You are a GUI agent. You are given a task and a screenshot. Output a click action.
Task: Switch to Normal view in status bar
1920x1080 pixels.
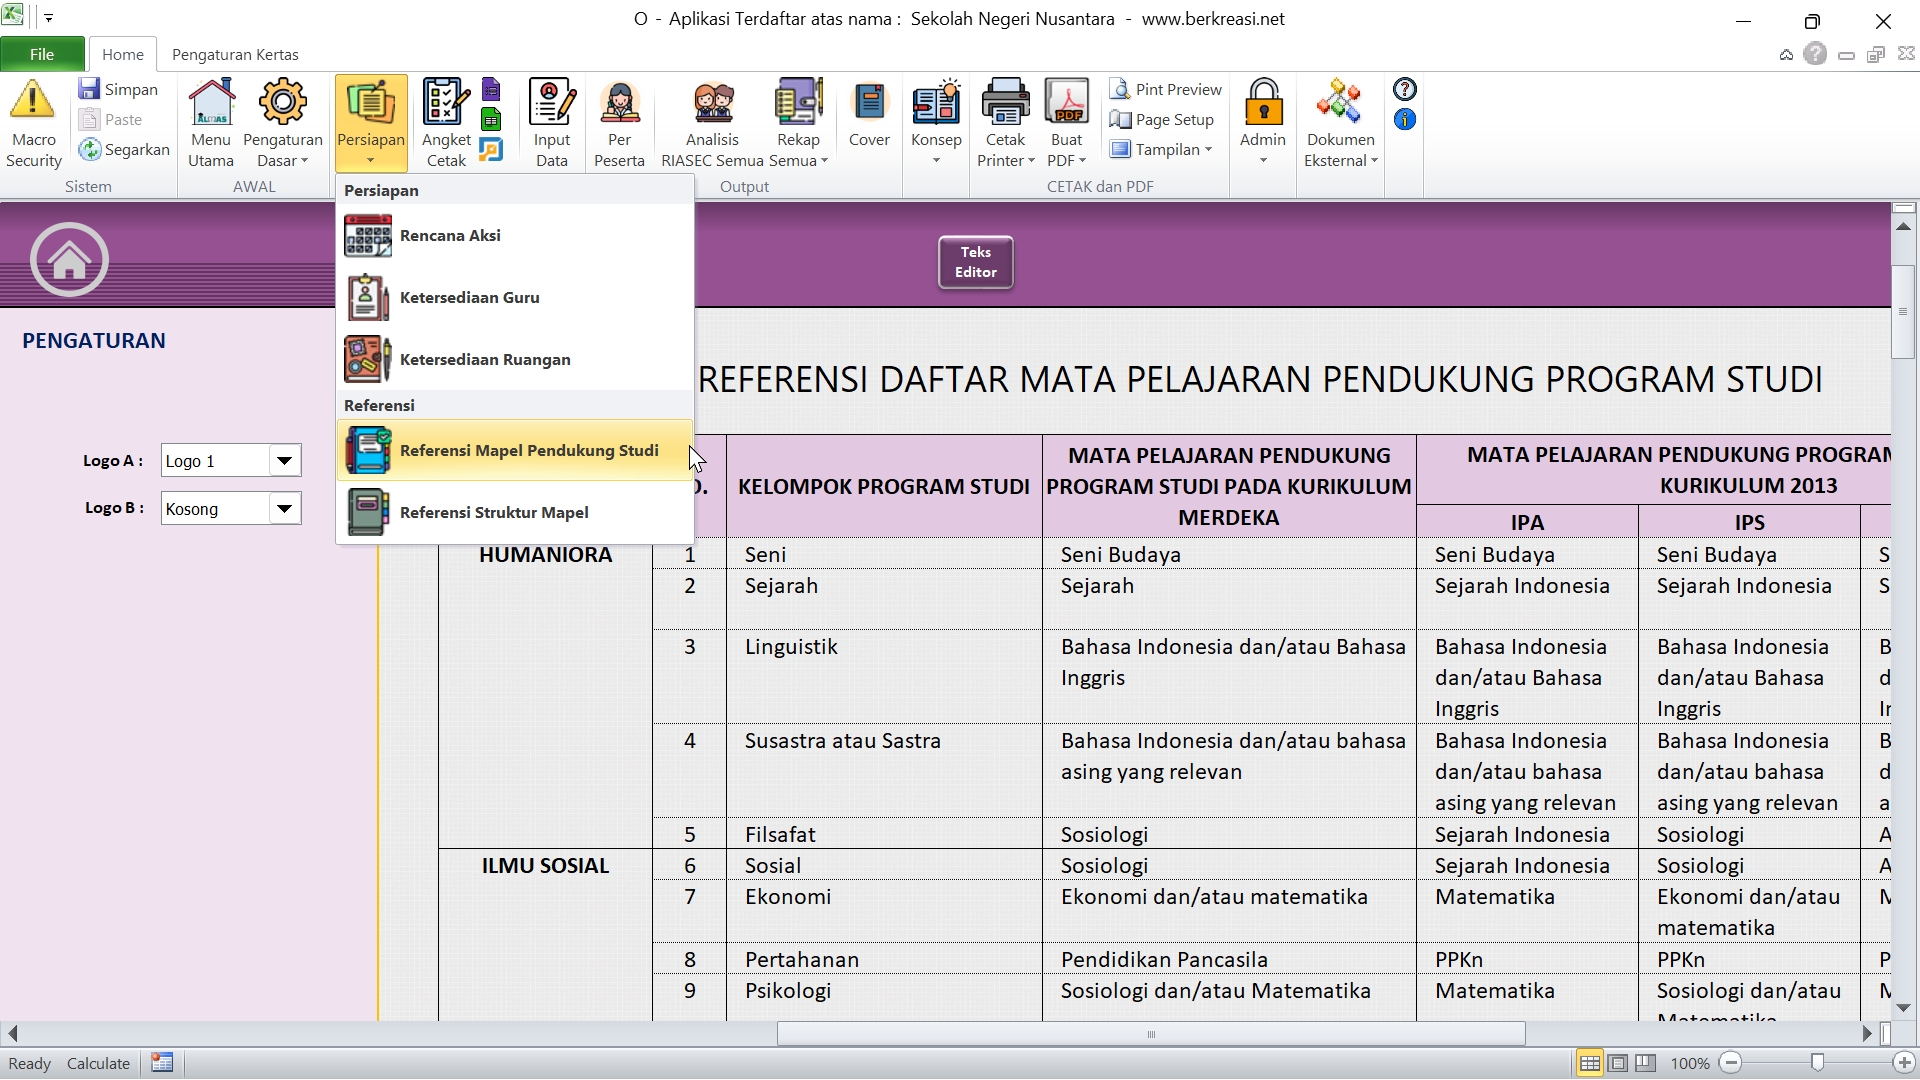point(1589,1063)
